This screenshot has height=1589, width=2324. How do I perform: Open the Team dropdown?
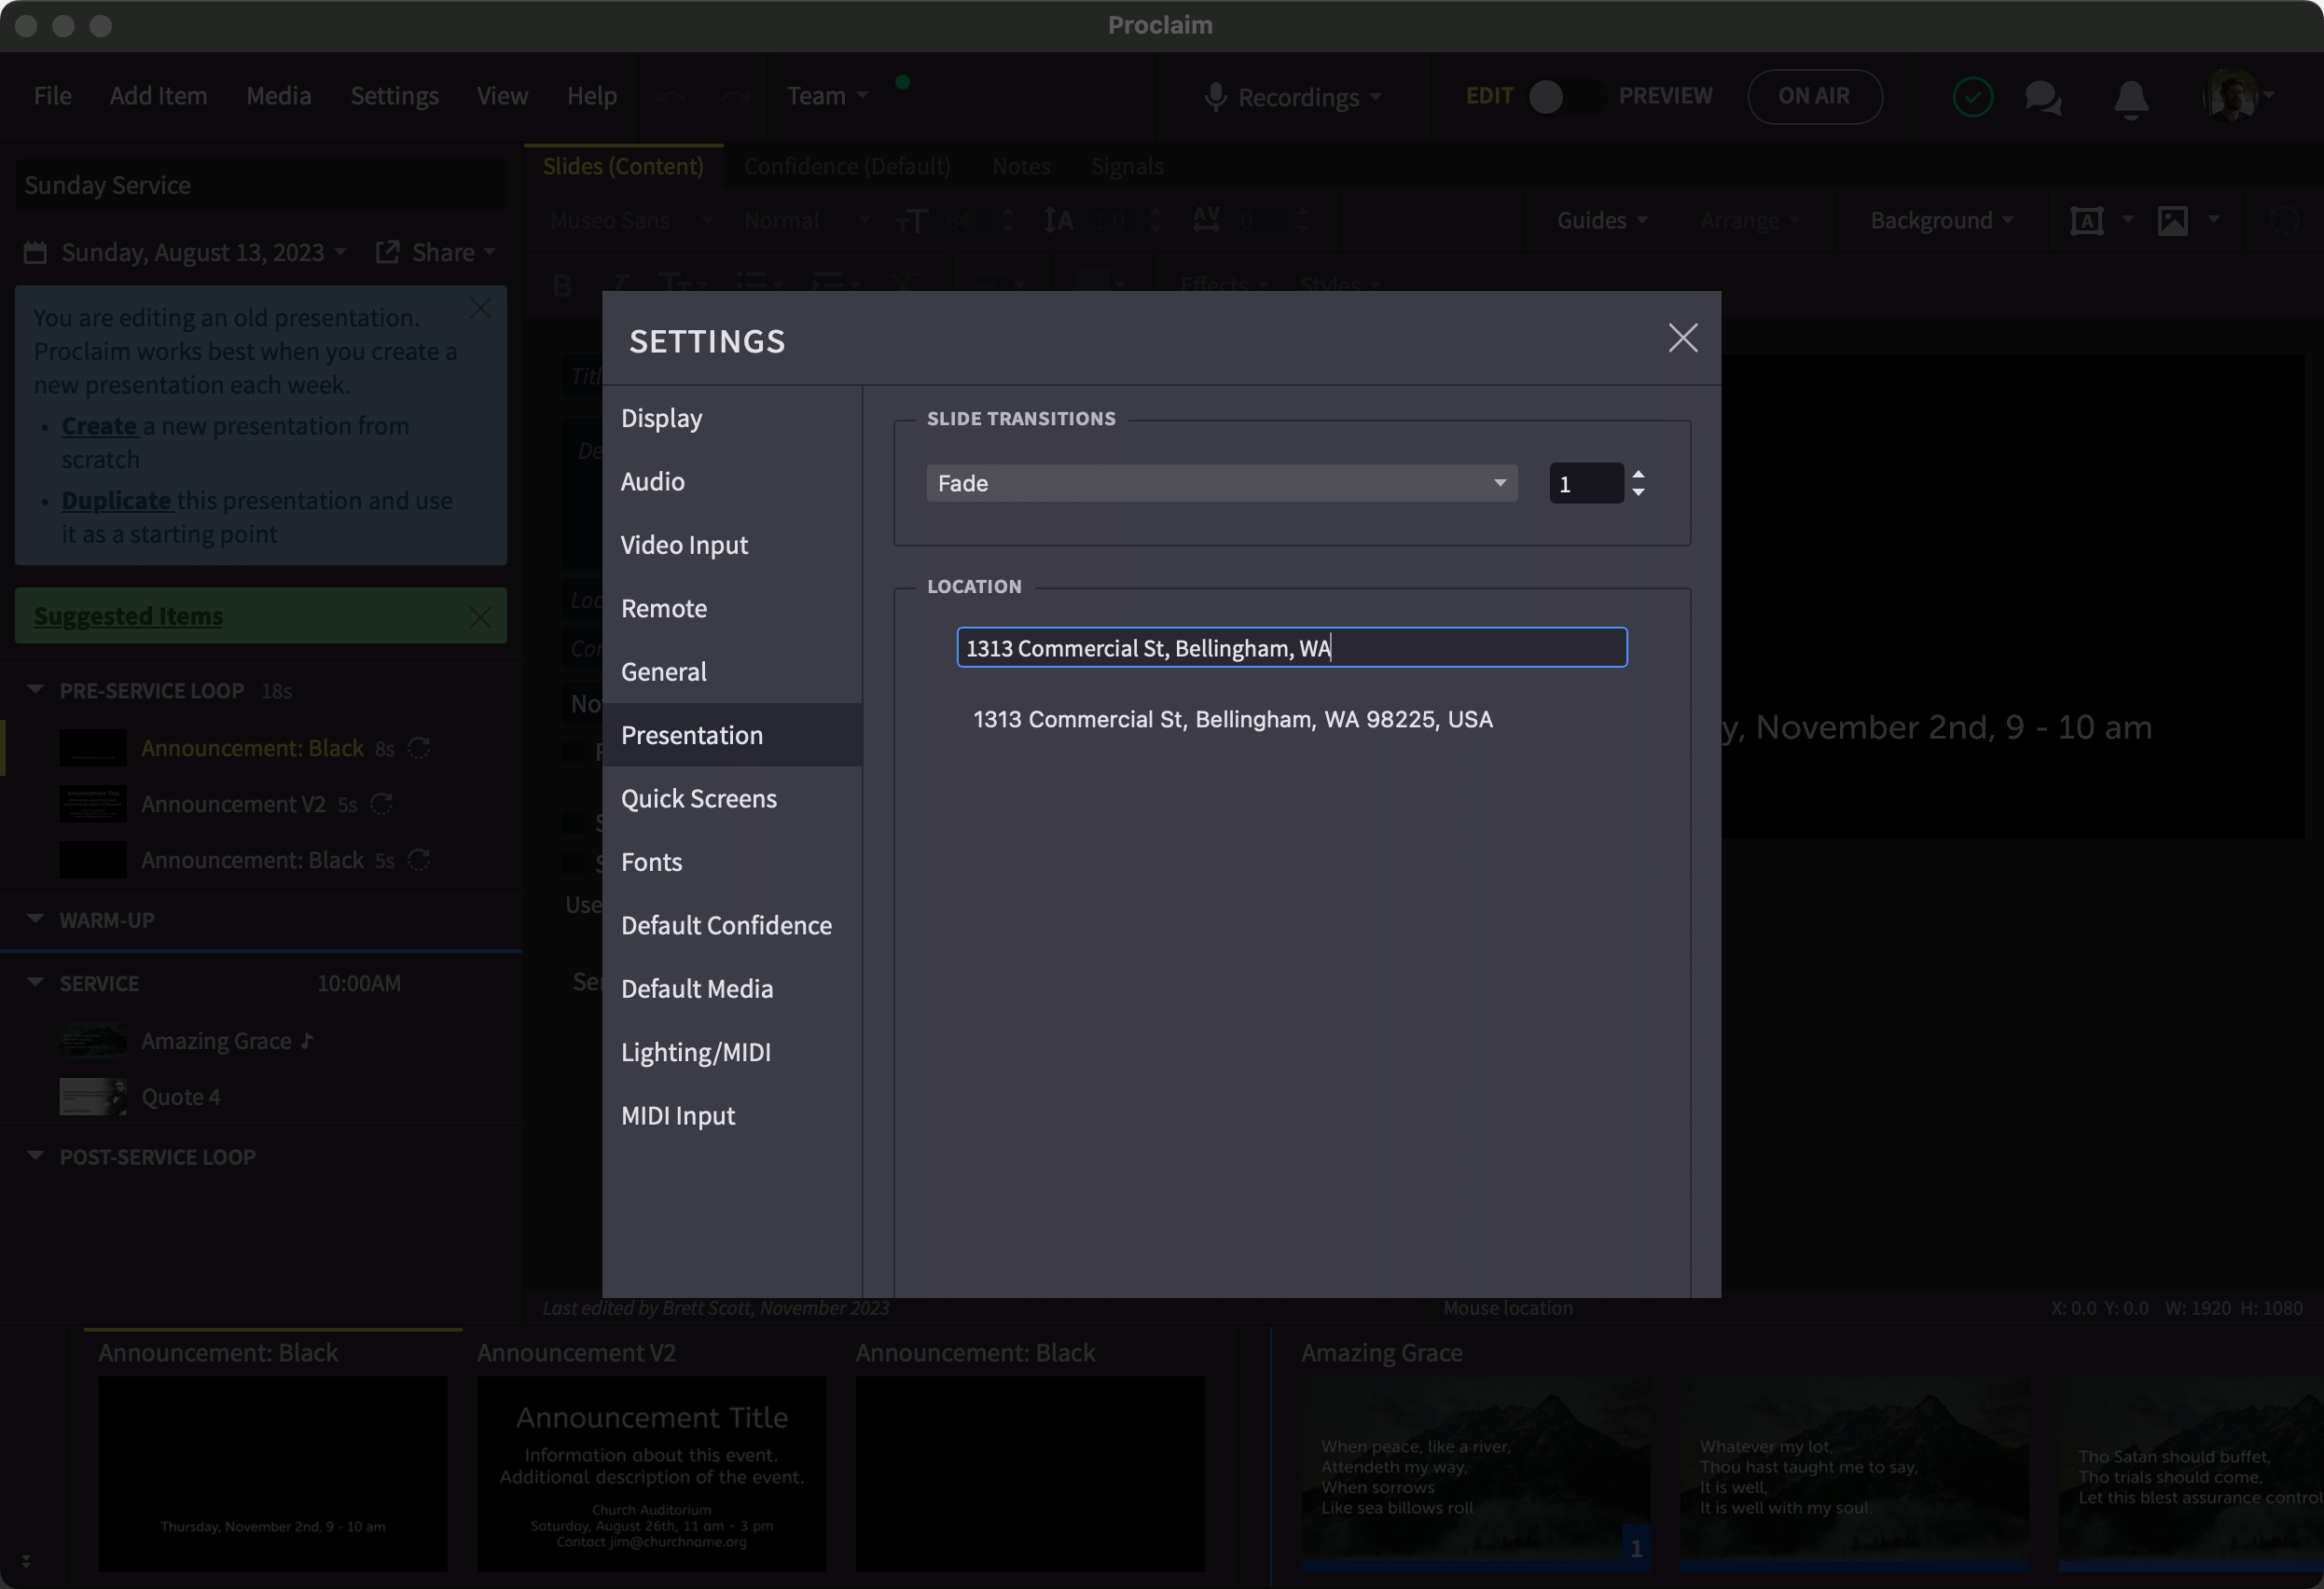coord(827,96)
